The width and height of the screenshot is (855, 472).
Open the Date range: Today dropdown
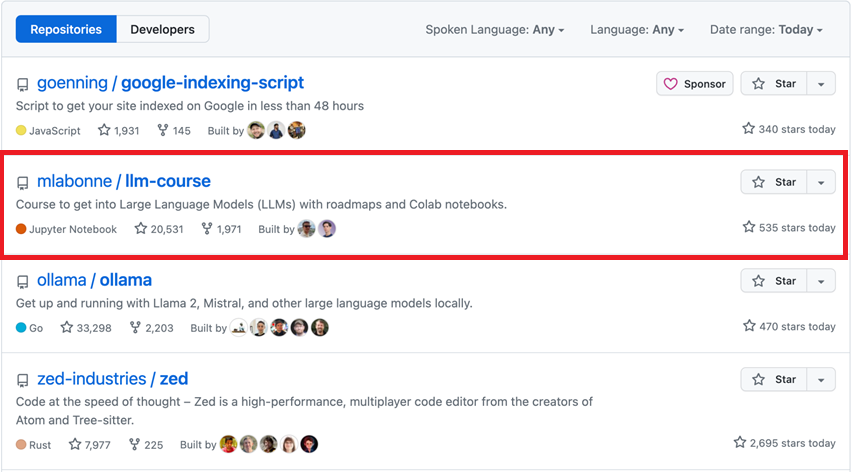pyautogui.click(x=766, y=29)
